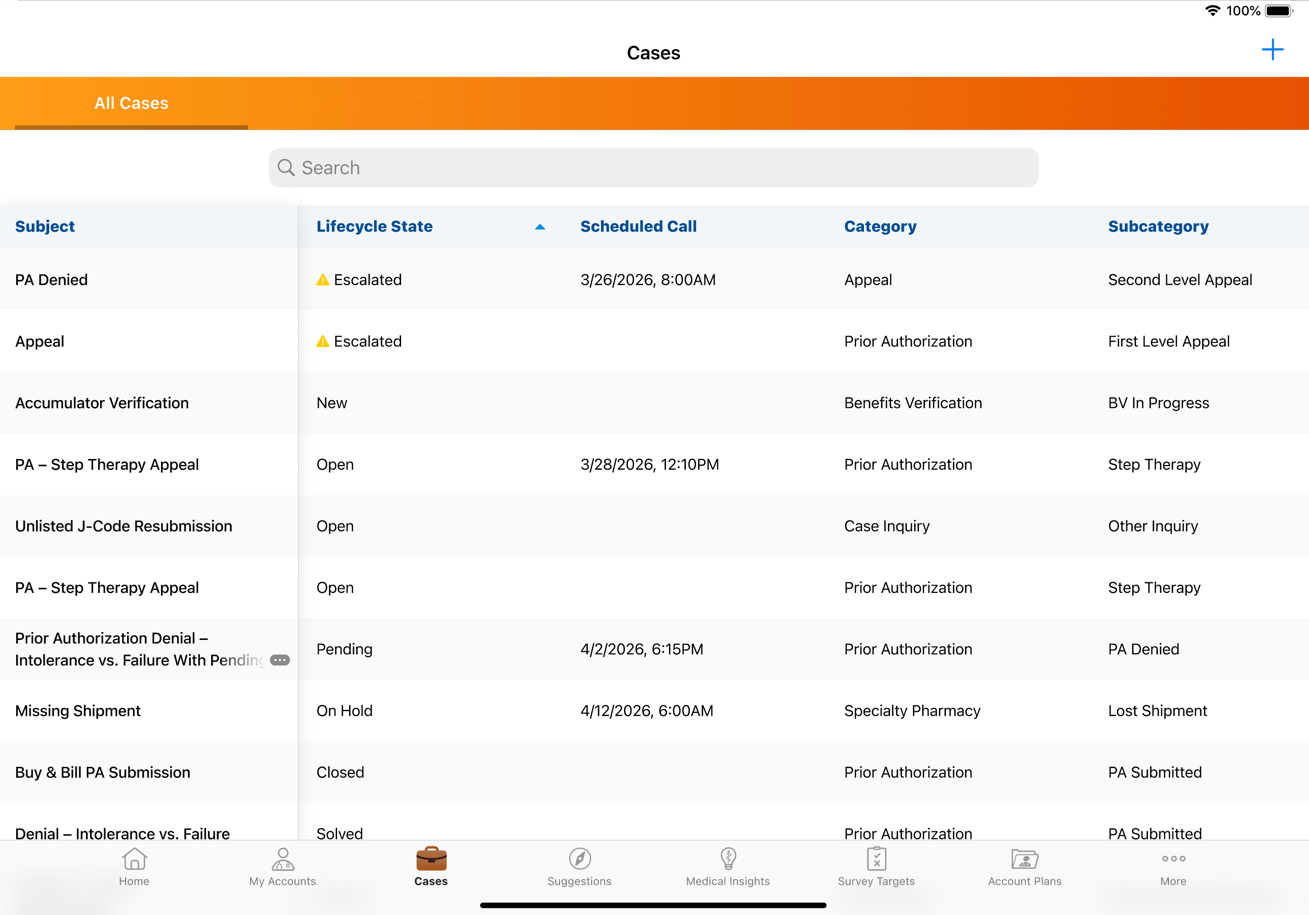Tap the plus icon to add case
The height and width of the screenshot is (915, 1309).
click(1272, 50)
